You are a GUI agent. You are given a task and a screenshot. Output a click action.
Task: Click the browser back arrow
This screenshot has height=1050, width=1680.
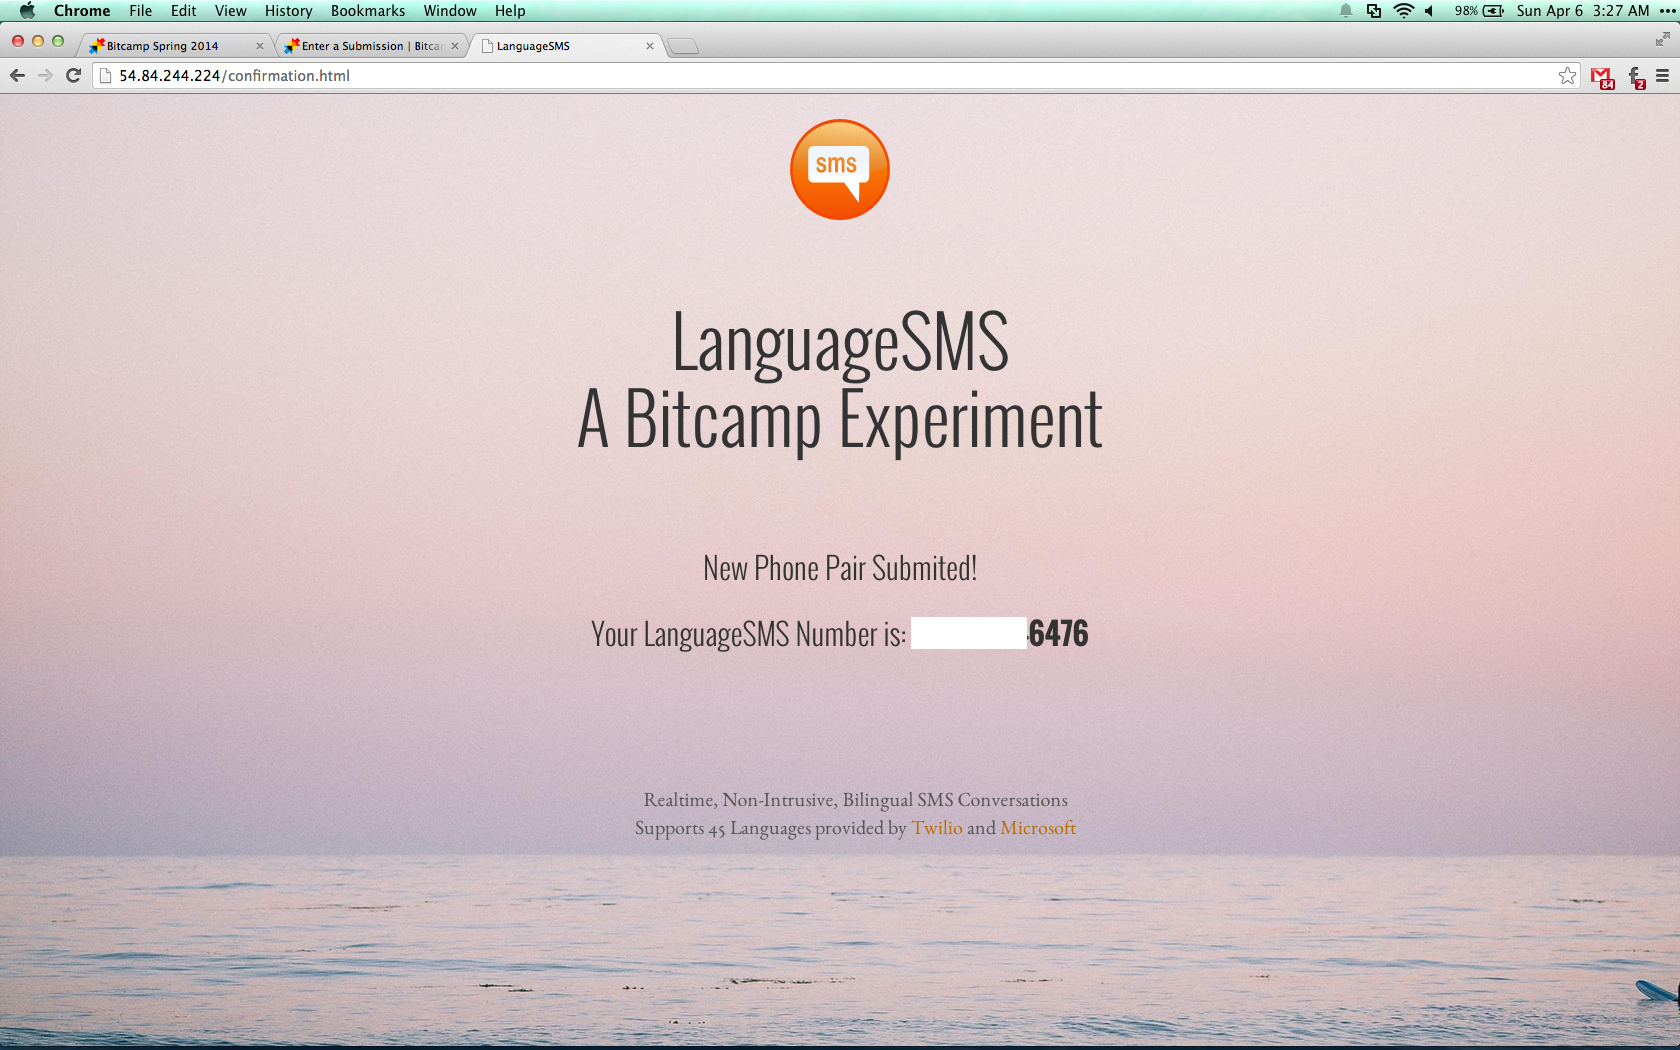[17, 76]
